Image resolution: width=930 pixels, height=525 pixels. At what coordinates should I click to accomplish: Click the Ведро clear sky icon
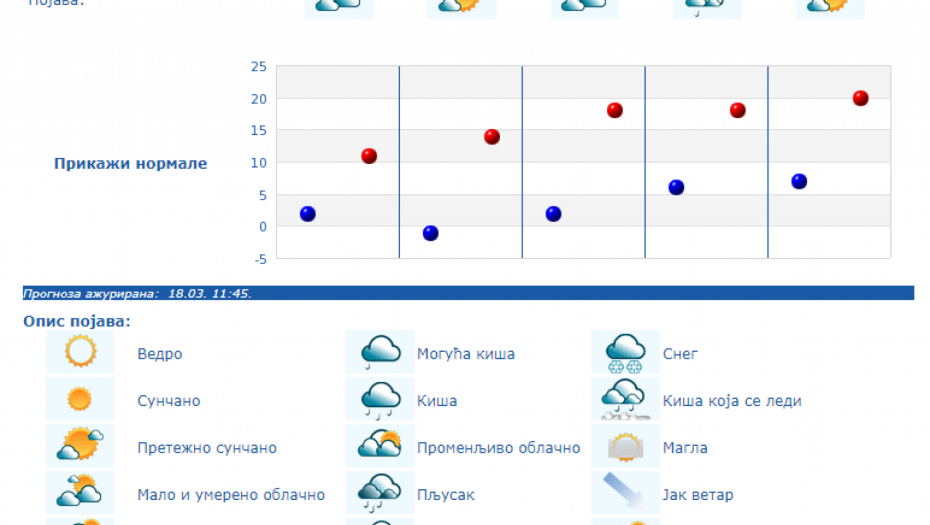[x=80, y=353]
